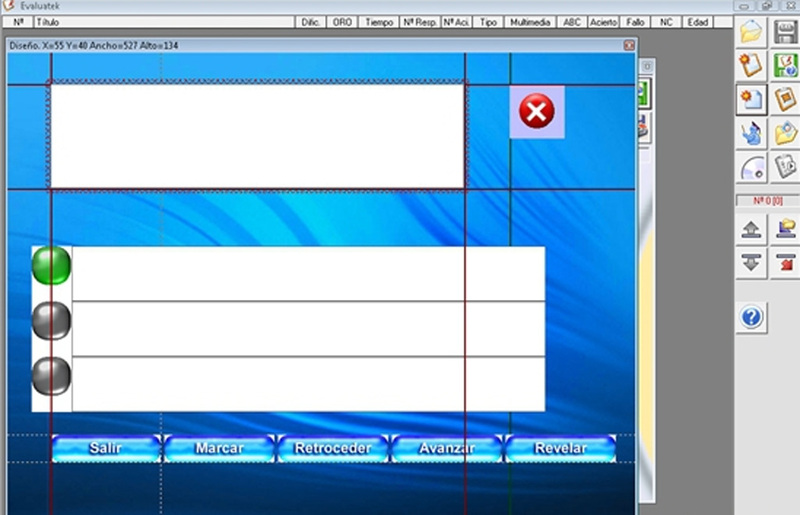Select the third gray answer button
800x515 pixels.
point(51,376)
